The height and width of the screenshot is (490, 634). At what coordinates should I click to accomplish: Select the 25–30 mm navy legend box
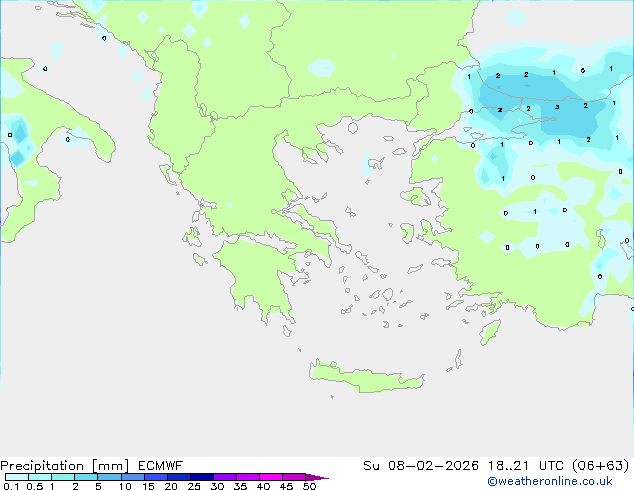click(x=202, y=477)
